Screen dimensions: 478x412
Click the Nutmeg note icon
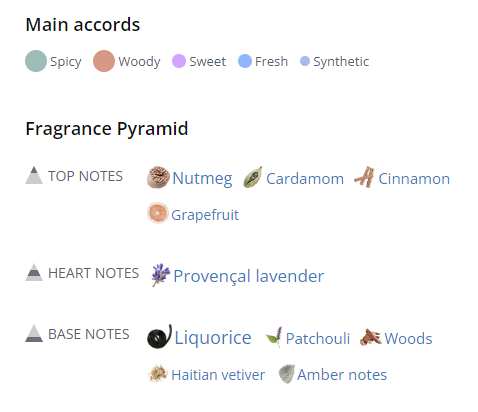tap(158, 177)
